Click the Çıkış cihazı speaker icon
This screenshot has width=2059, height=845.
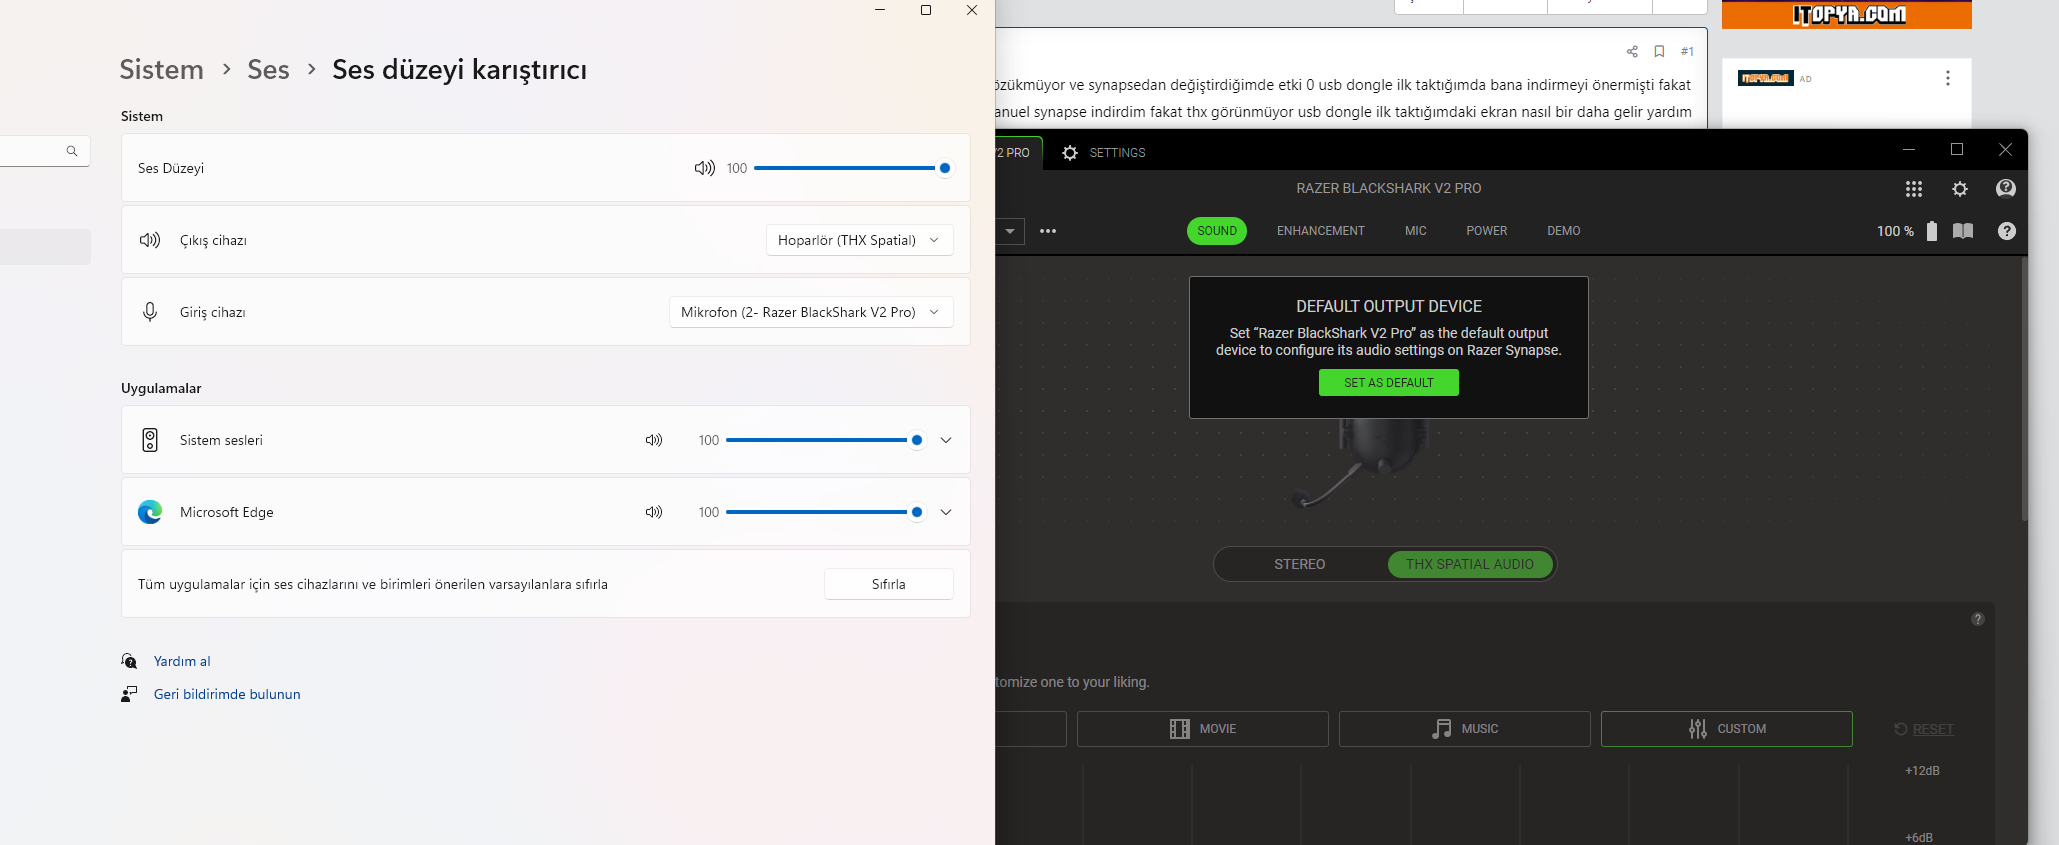point(150,240)
